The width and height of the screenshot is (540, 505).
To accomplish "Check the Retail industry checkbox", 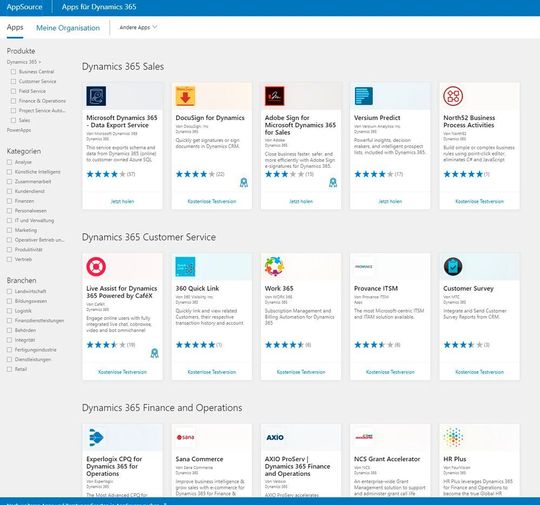I will (9, 369).
